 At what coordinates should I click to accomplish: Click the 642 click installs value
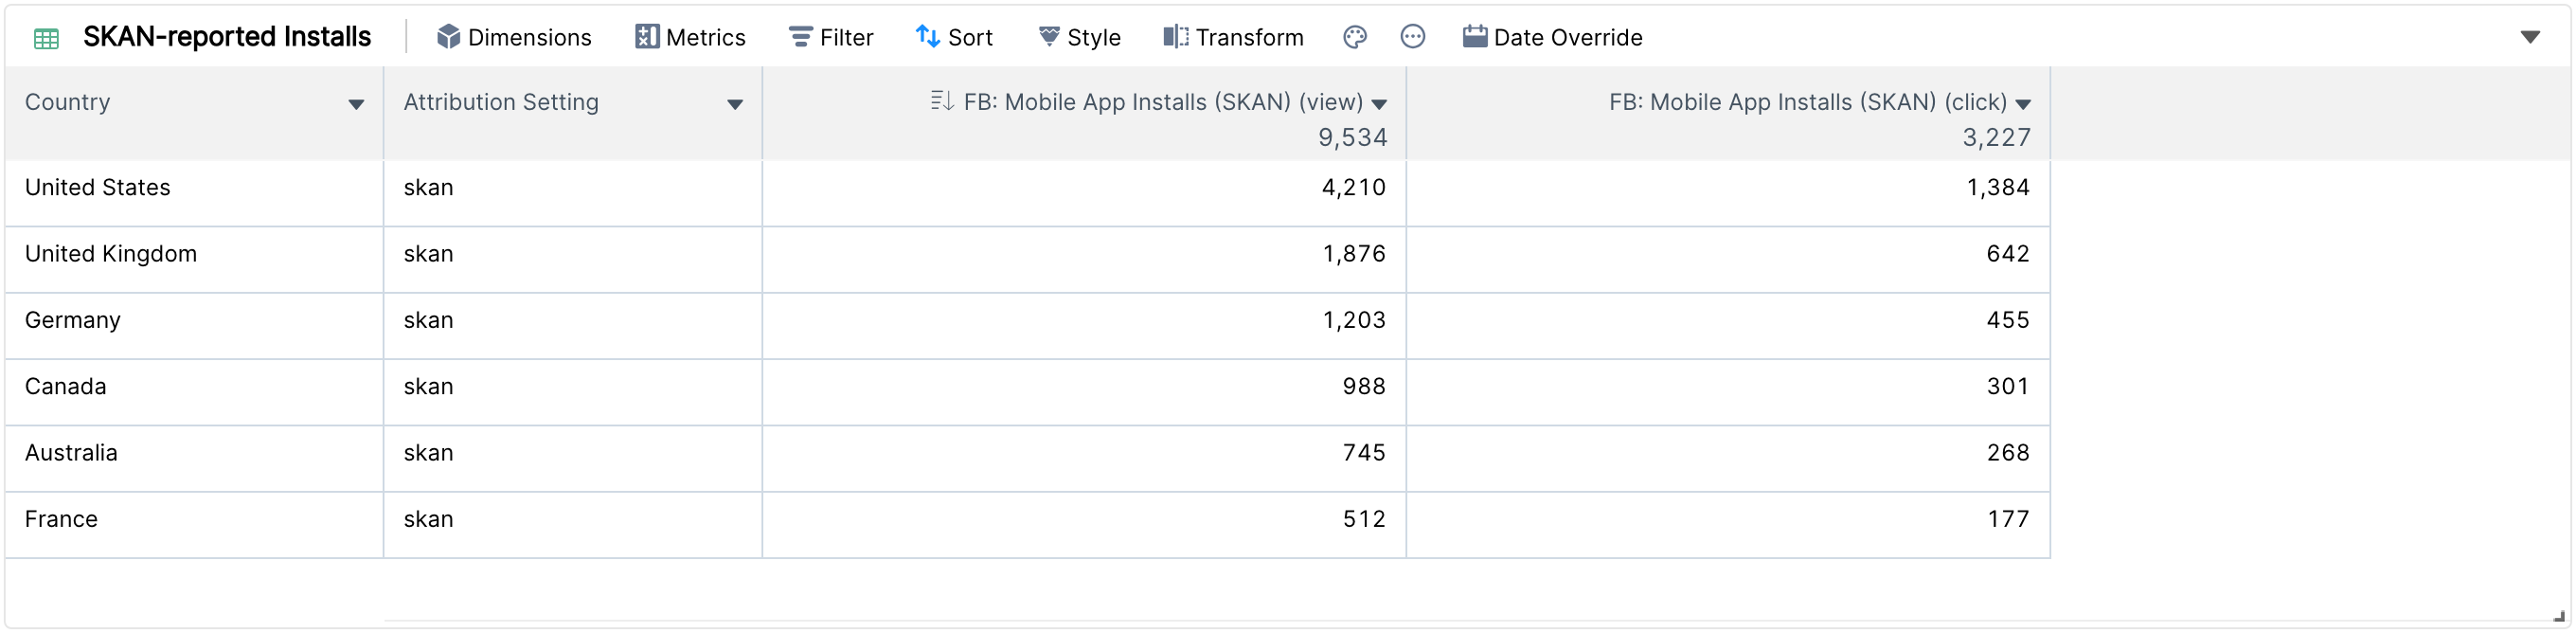(x=2008, y=254)
